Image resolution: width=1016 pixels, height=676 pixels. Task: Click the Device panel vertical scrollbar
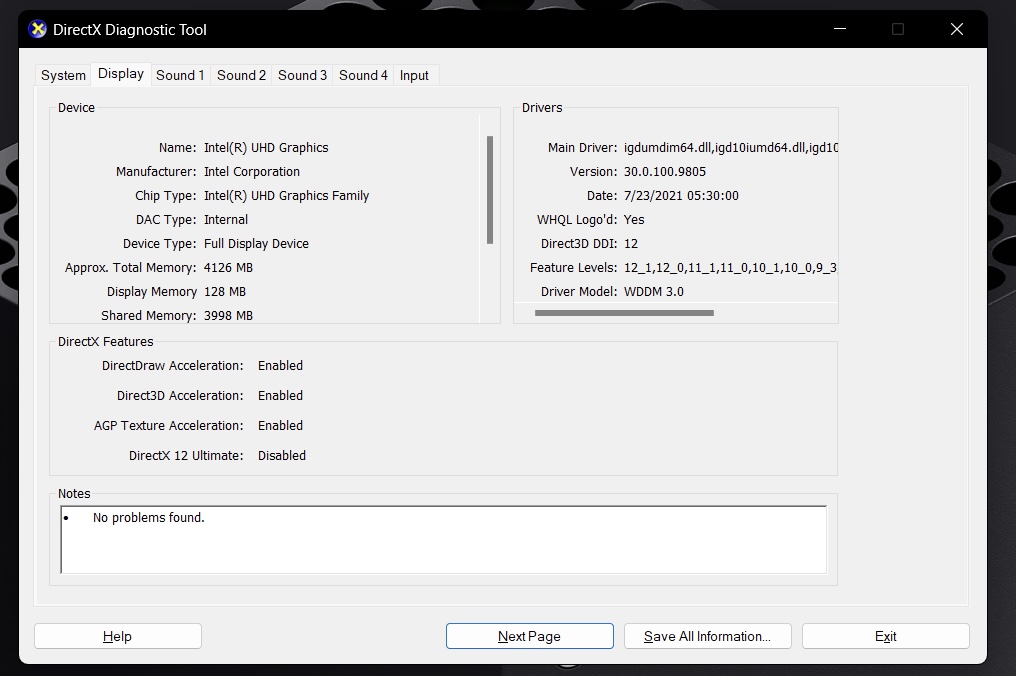pos(490,190)
